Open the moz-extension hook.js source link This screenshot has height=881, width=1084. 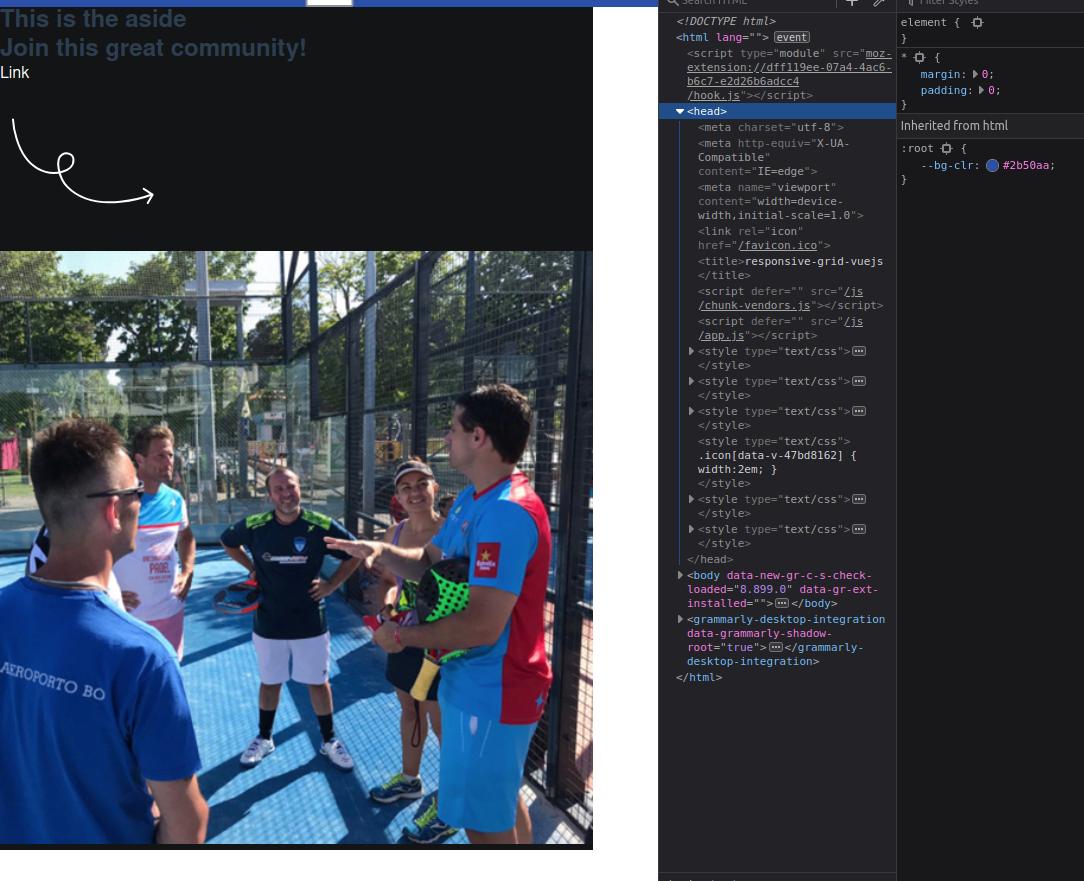point(789,75)
